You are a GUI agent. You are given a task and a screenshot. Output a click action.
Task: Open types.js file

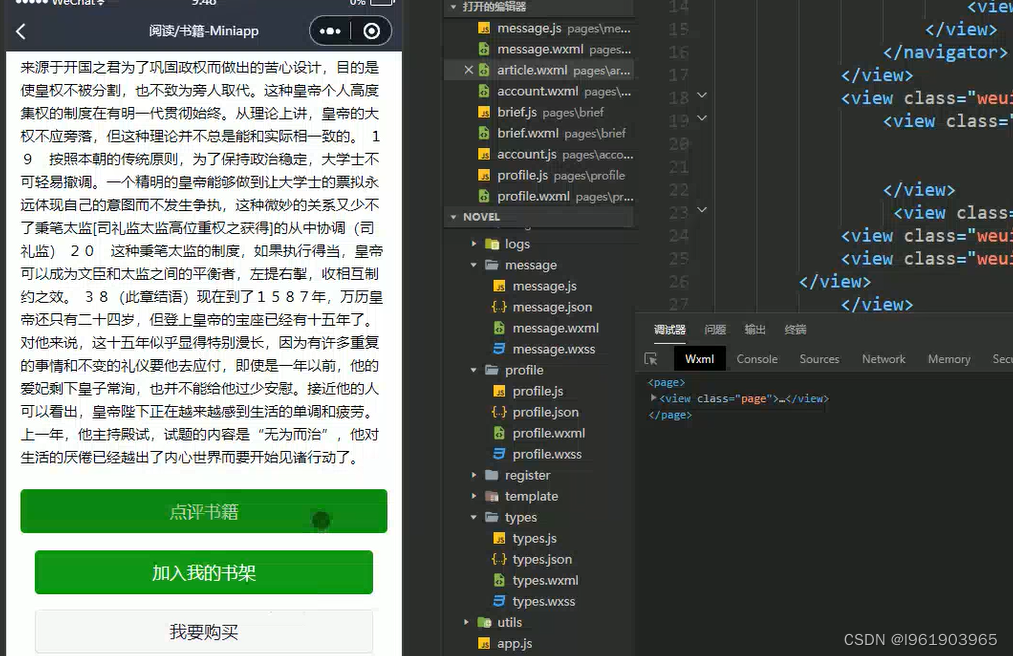(x=534, y=538)
